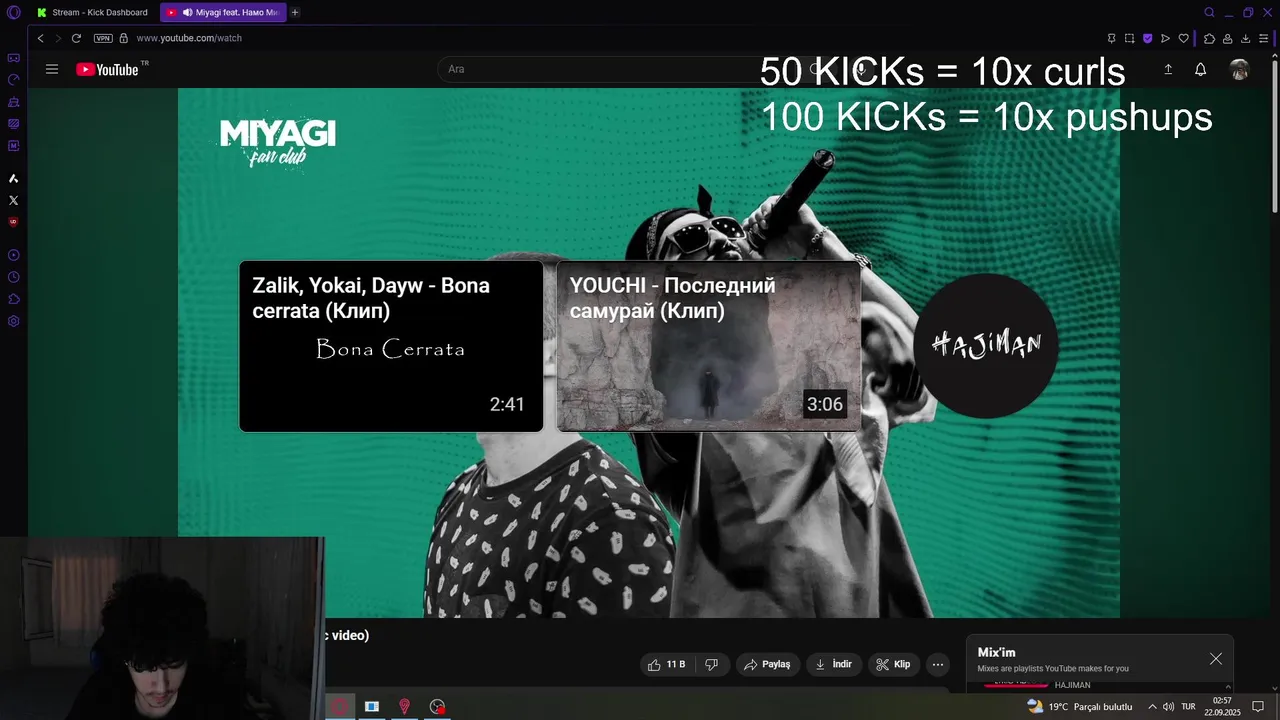Mute the tab audio speaker icon

[x=187, y=12]
